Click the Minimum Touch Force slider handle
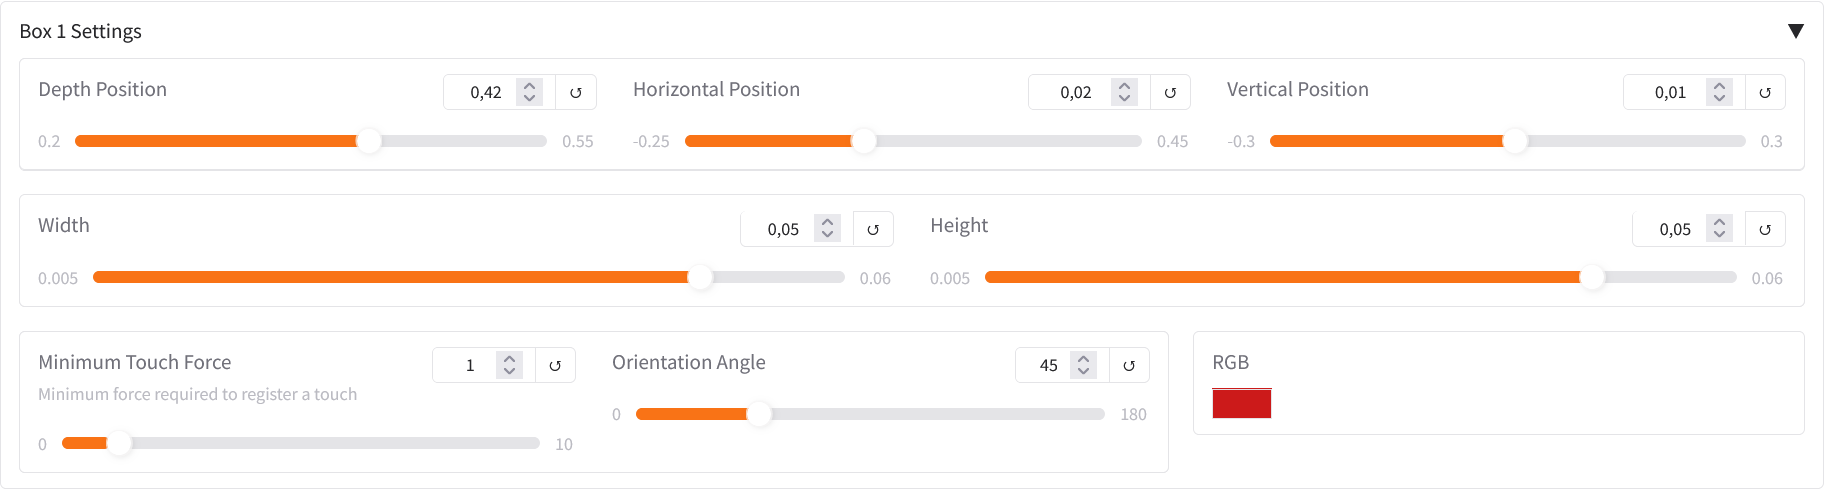This screenshot has width=1824, height=489. [119, 443]
